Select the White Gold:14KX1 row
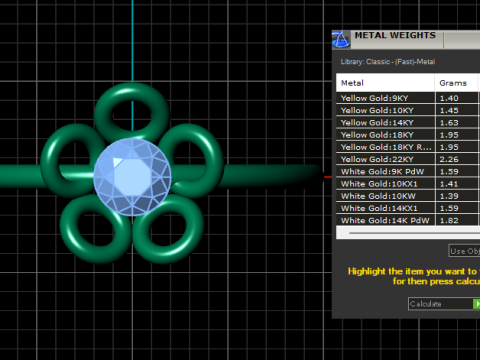This screenshot has height=360, width=480. (408, 208)
